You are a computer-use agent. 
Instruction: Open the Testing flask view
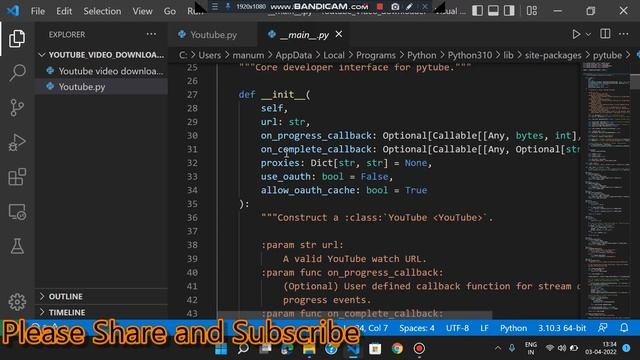(x=17, y=247)
